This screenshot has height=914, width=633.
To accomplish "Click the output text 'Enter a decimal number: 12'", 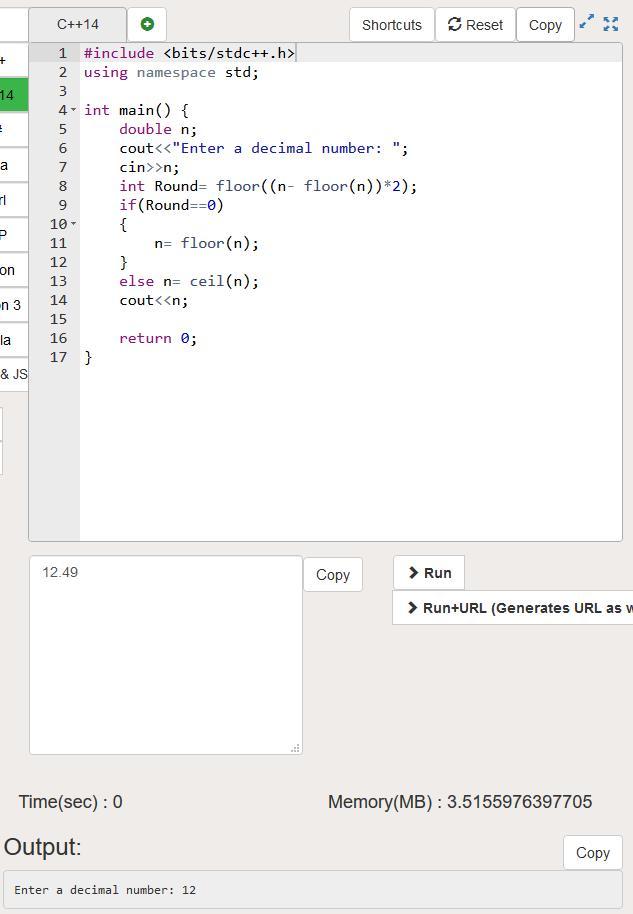I will pyautogui.click(x=105, y=890).
